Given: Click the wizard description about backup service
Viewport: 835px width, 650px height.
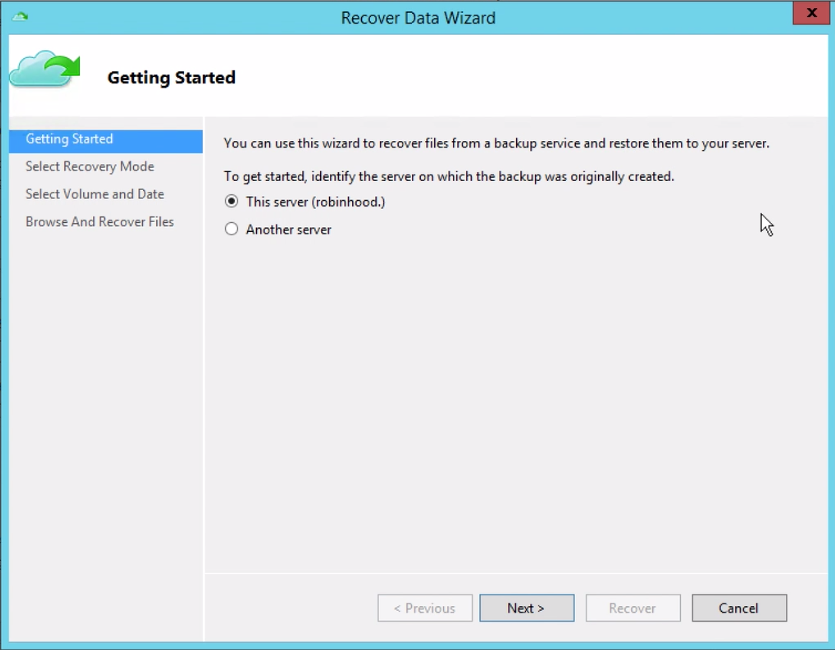Looking at the screenshot, I should click(x=496, y=144).
